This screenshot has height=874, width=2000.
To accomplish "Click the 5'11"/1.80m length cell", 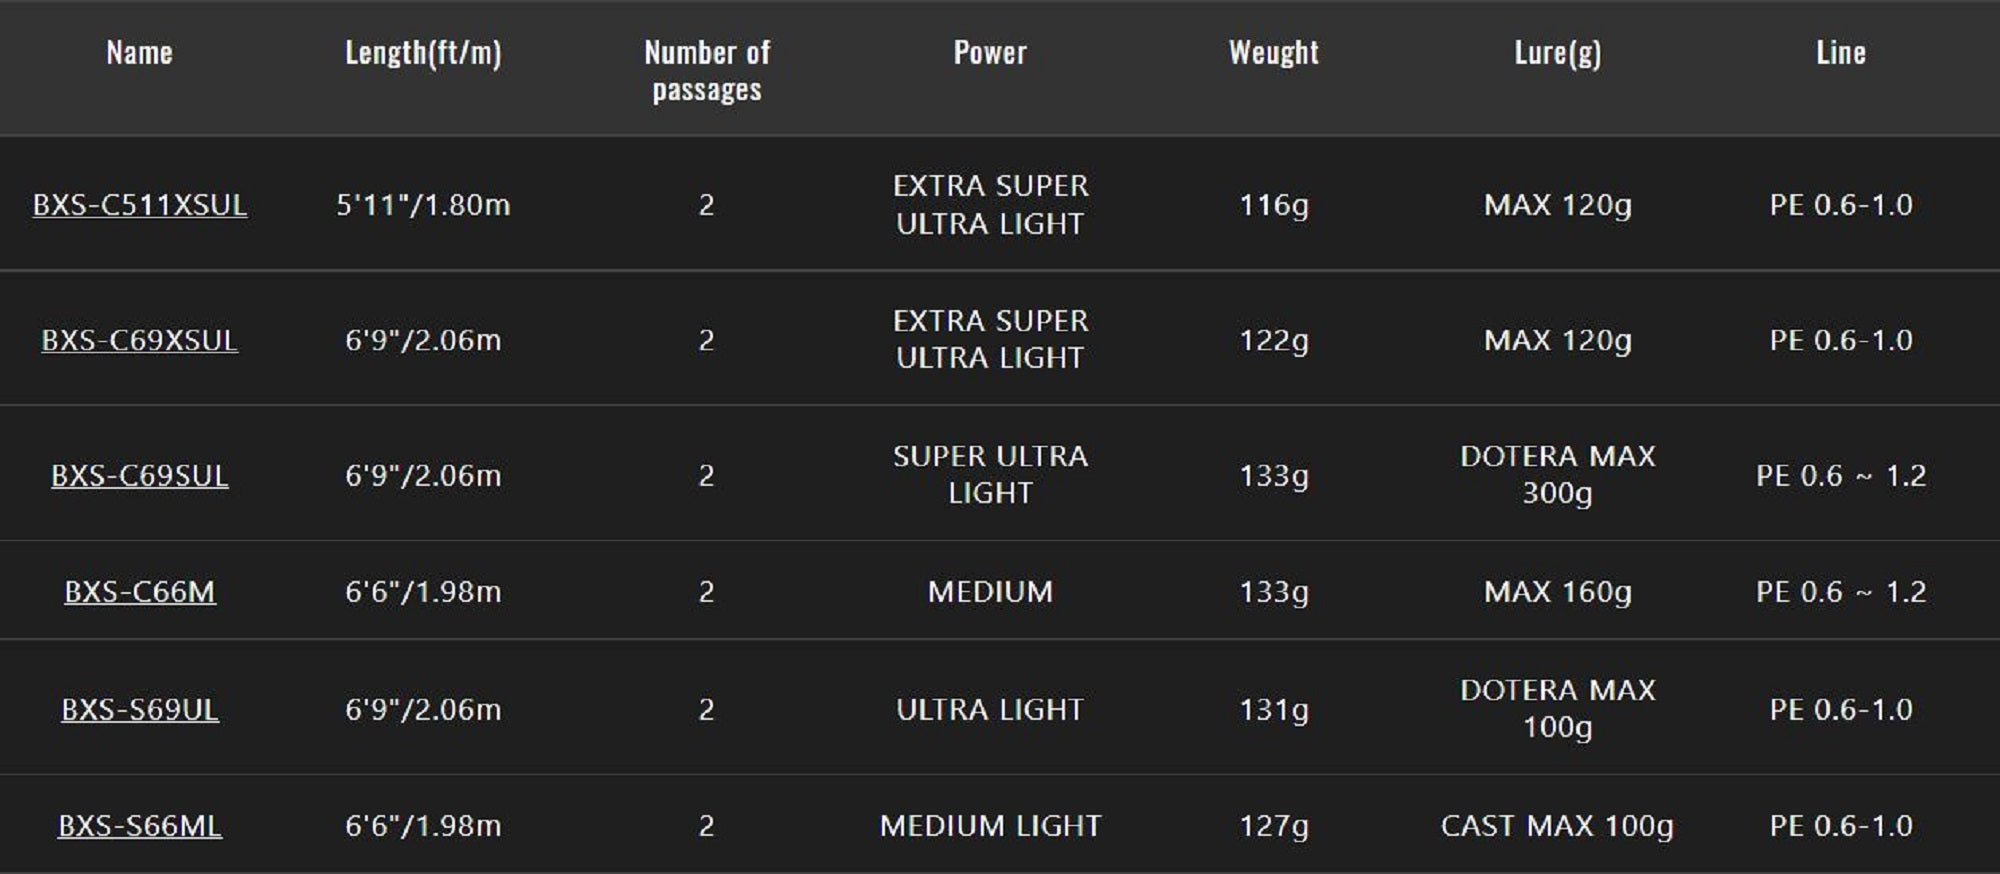I will point(423,205).
